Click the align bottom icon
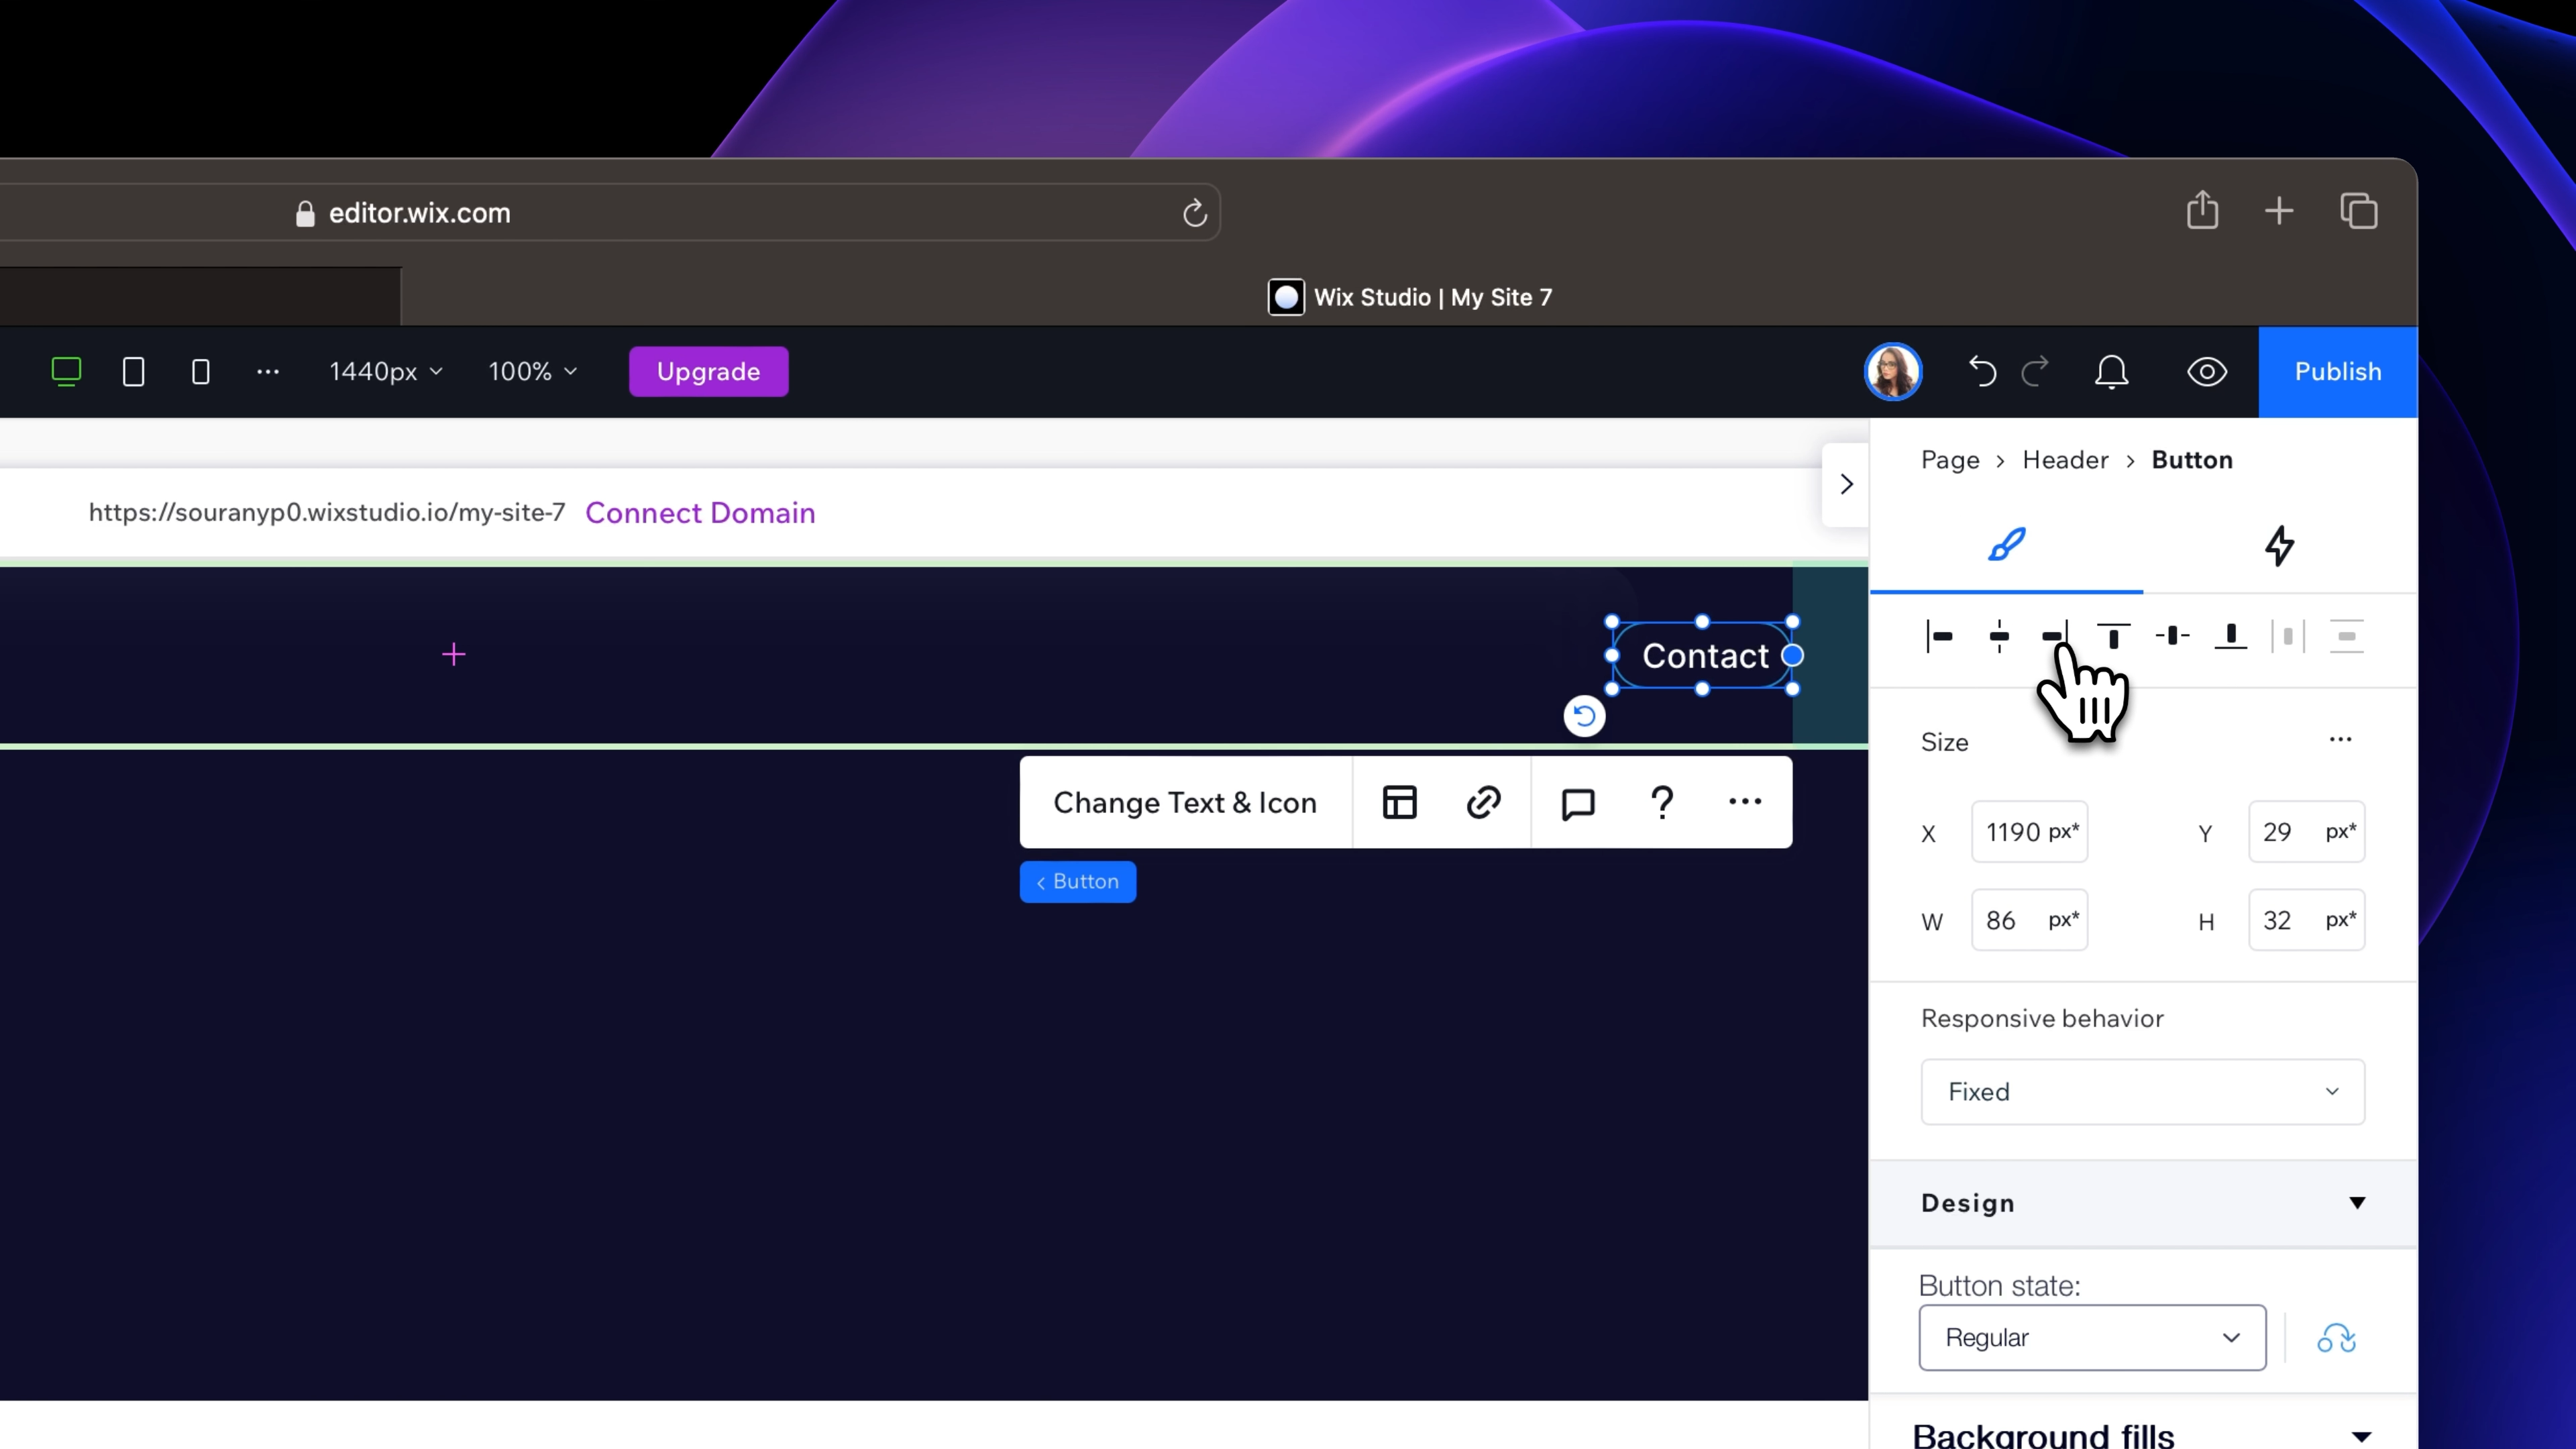 point(2230,636)
